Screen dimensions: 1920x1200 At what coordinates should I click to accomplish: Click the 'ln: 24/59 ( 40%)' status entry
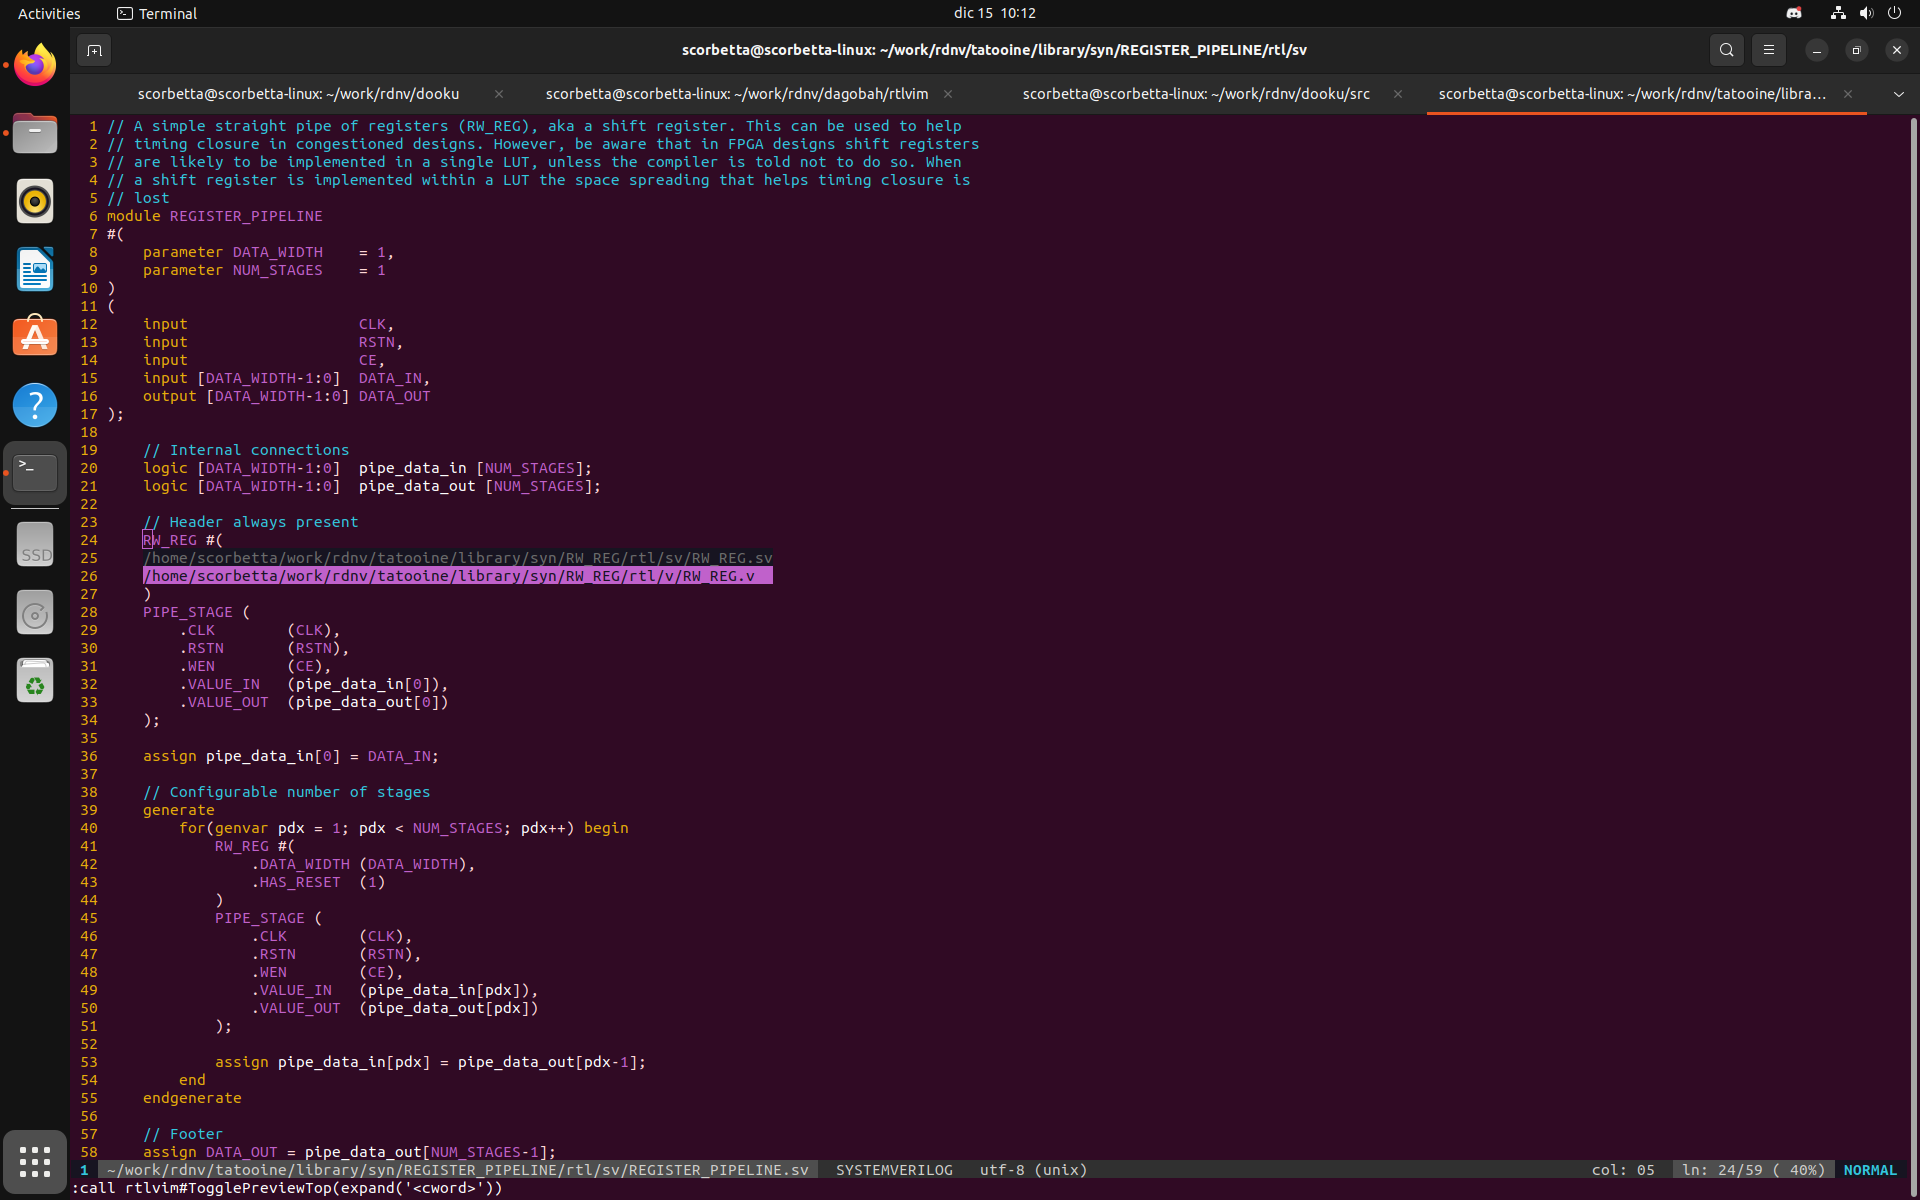(x=1753, y=1170)
